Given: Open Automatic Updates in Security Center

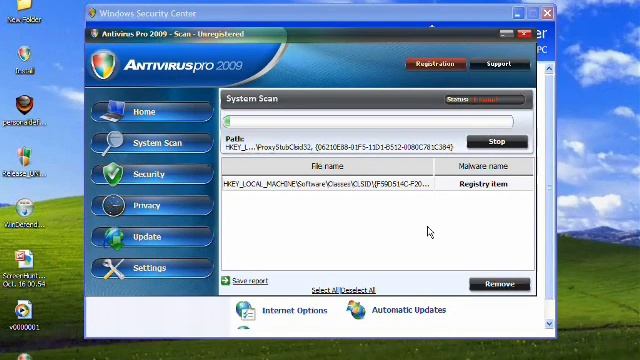Looking at the screenshot, I should [x=409, y=310].
